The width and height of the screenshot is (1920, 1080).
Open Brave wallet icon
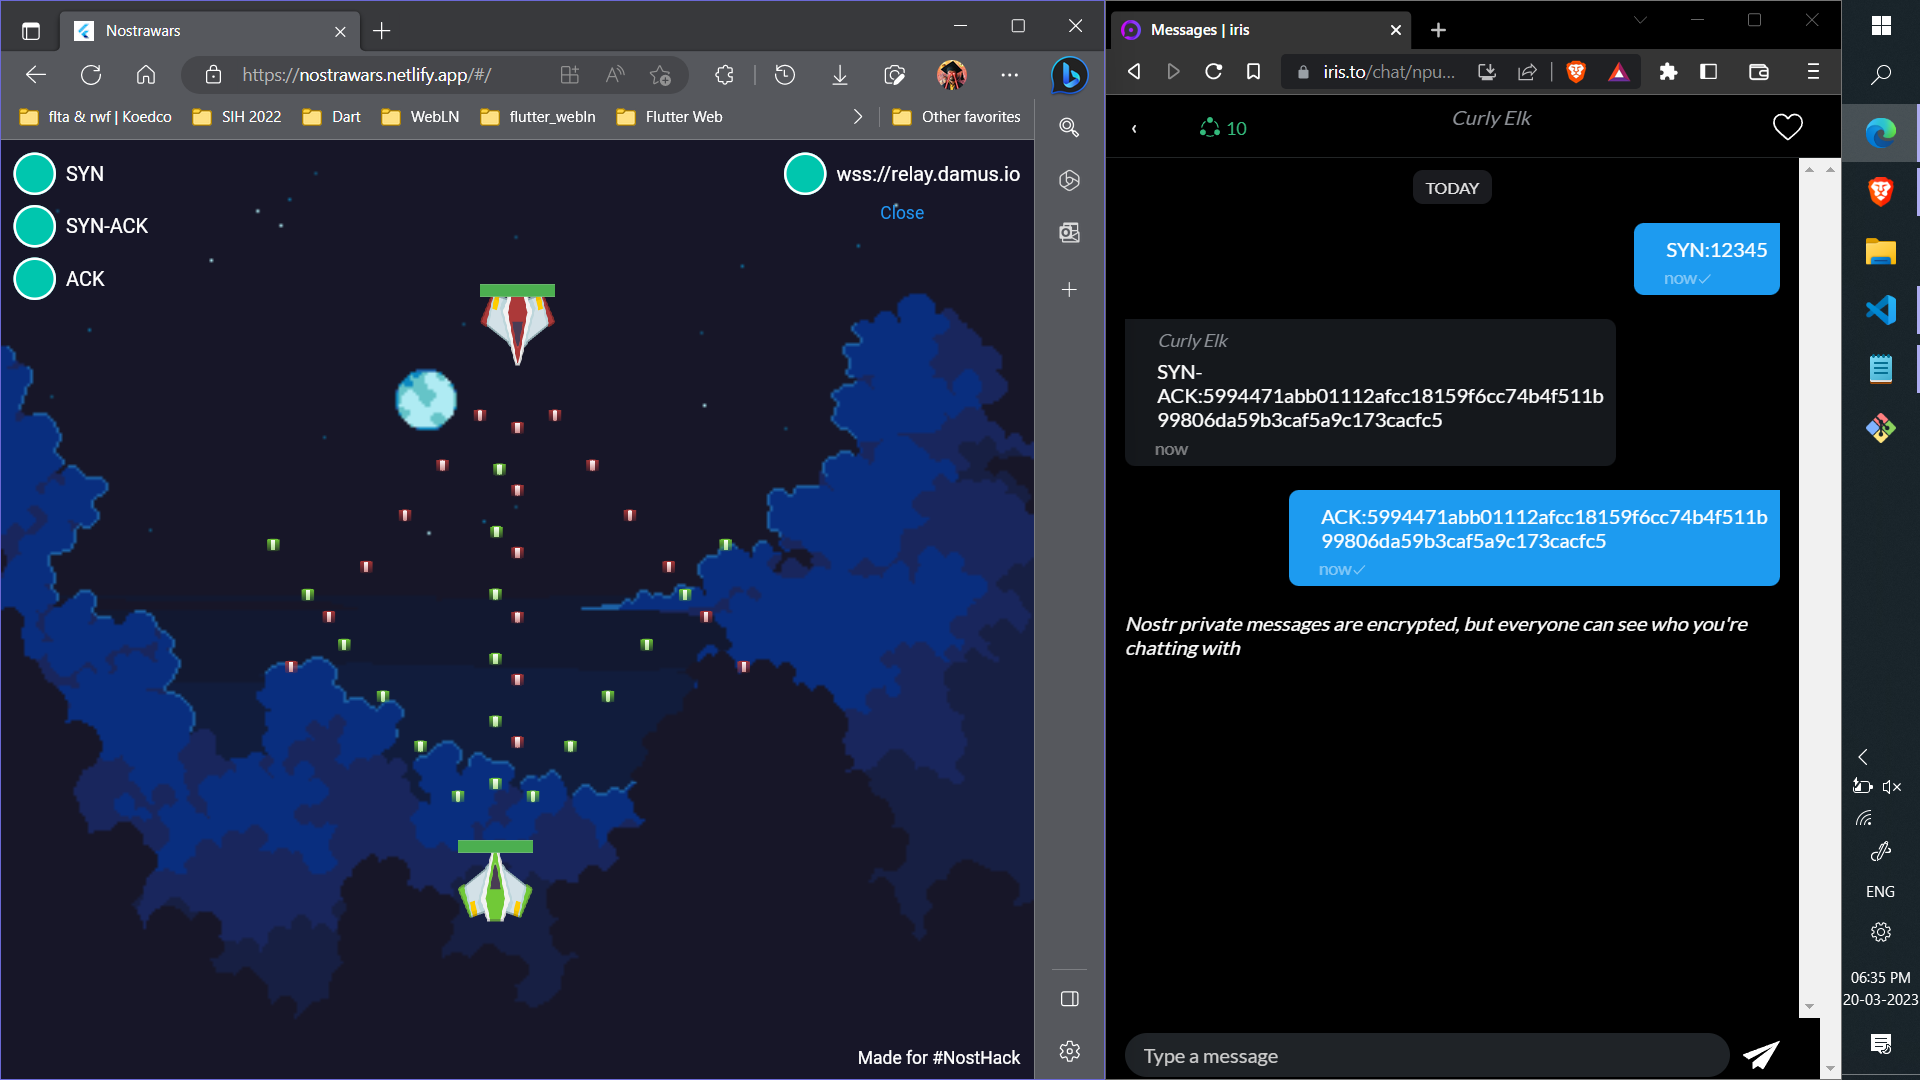tap(1758, 72)
